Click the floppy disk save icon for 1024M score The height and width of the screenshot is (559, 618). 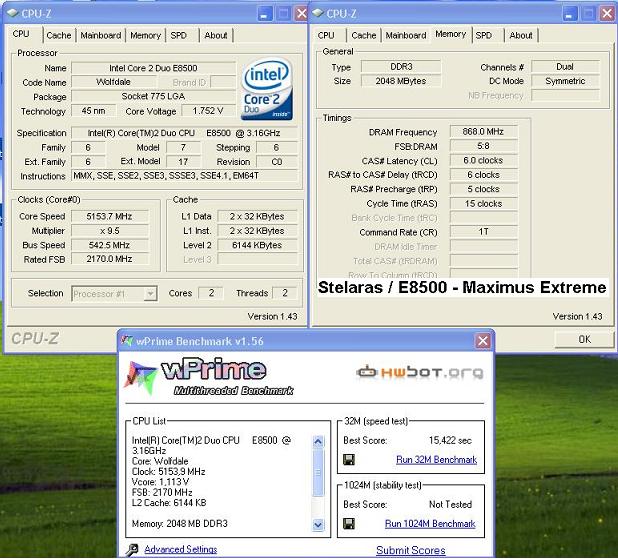349,524
